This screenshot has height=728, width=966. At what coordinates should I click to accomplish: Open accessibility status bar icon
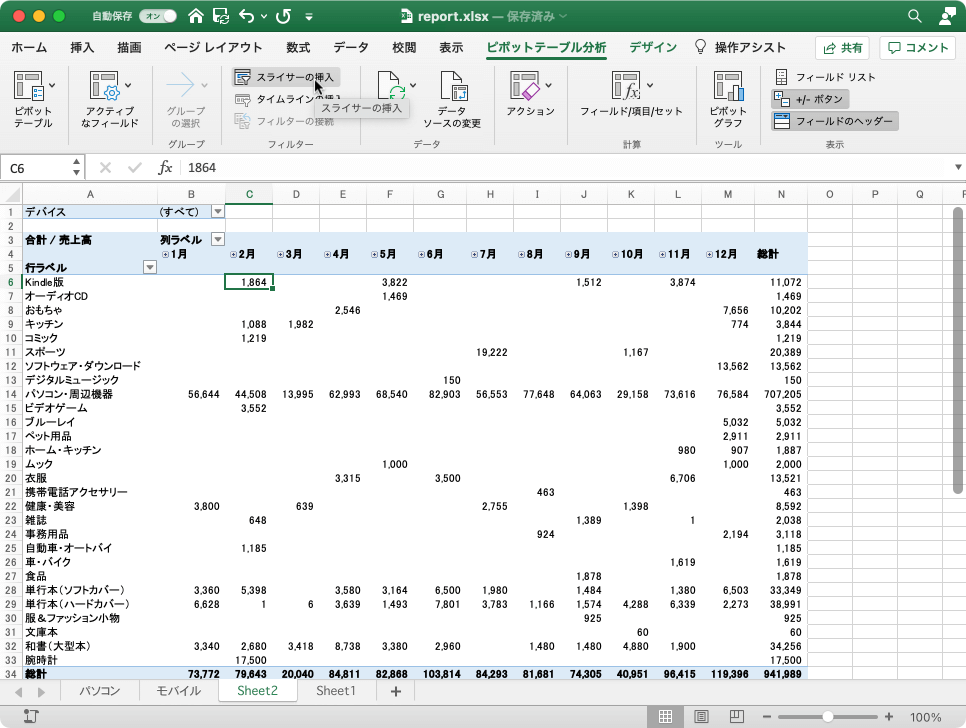[31, 716]
